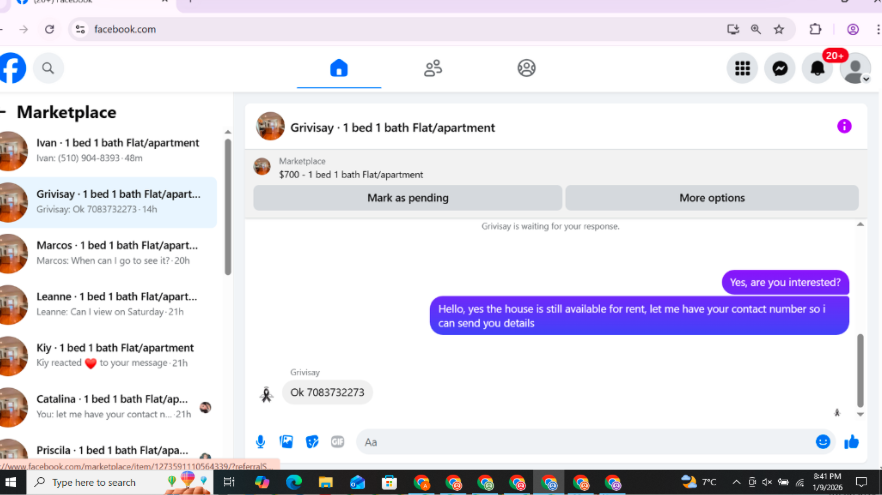Open Kiy's conversation
Viewport: 882px width, 495px height.
coord(108,355)
